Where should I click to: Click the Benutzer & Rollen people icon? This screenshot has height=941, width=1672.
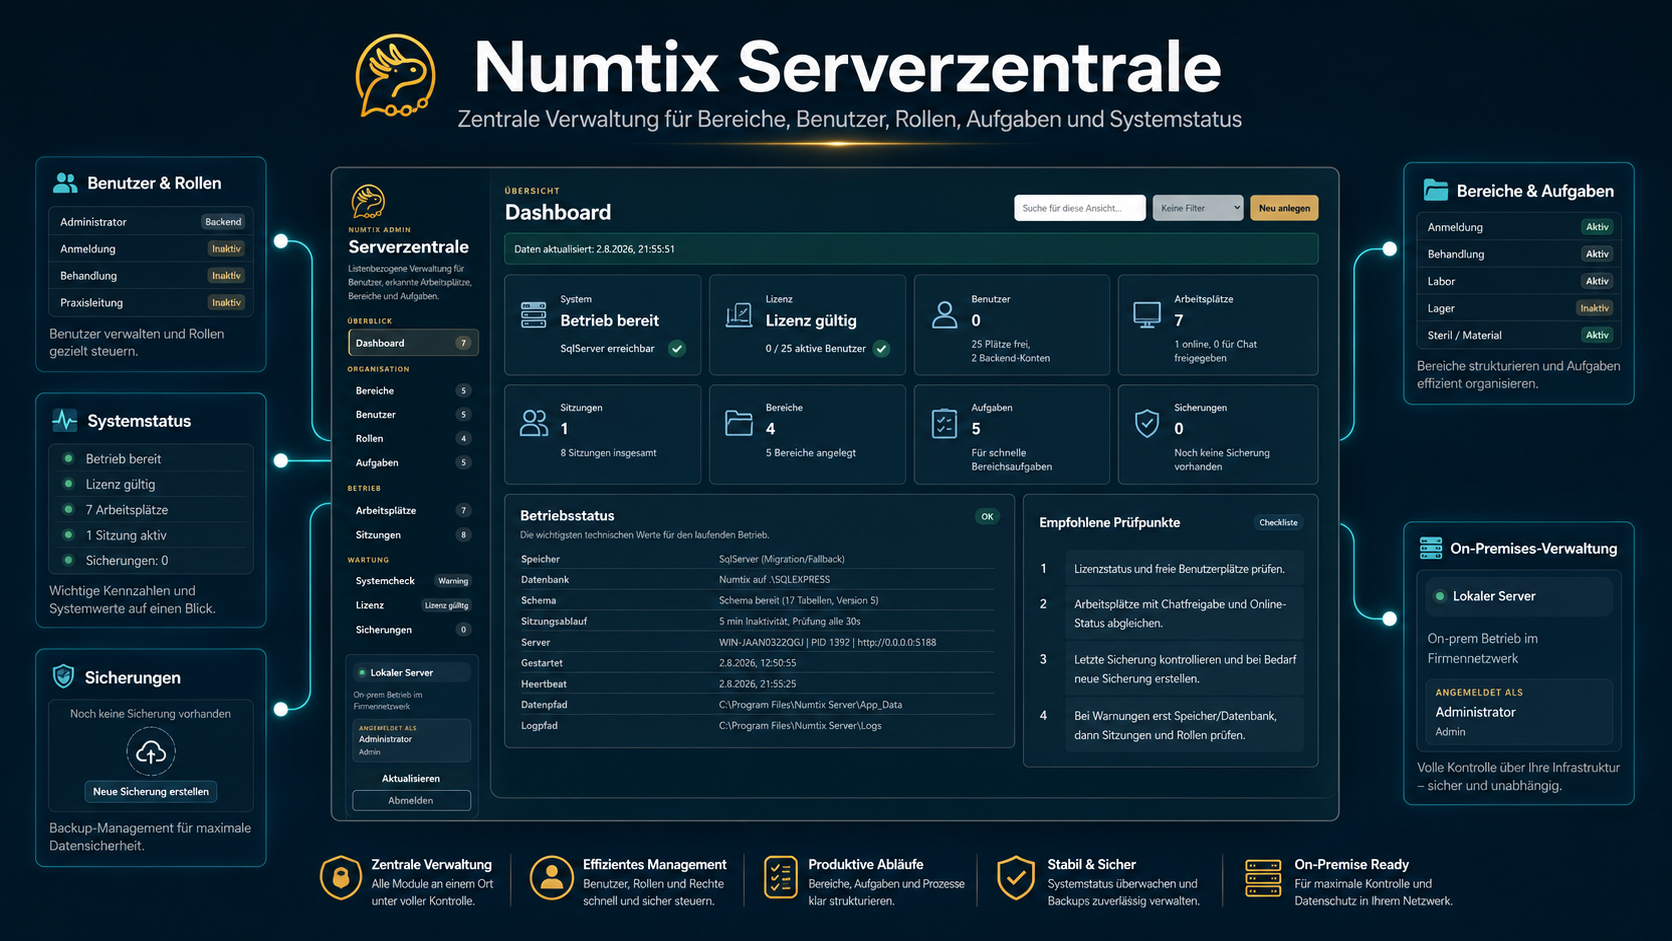coord(65,183)
